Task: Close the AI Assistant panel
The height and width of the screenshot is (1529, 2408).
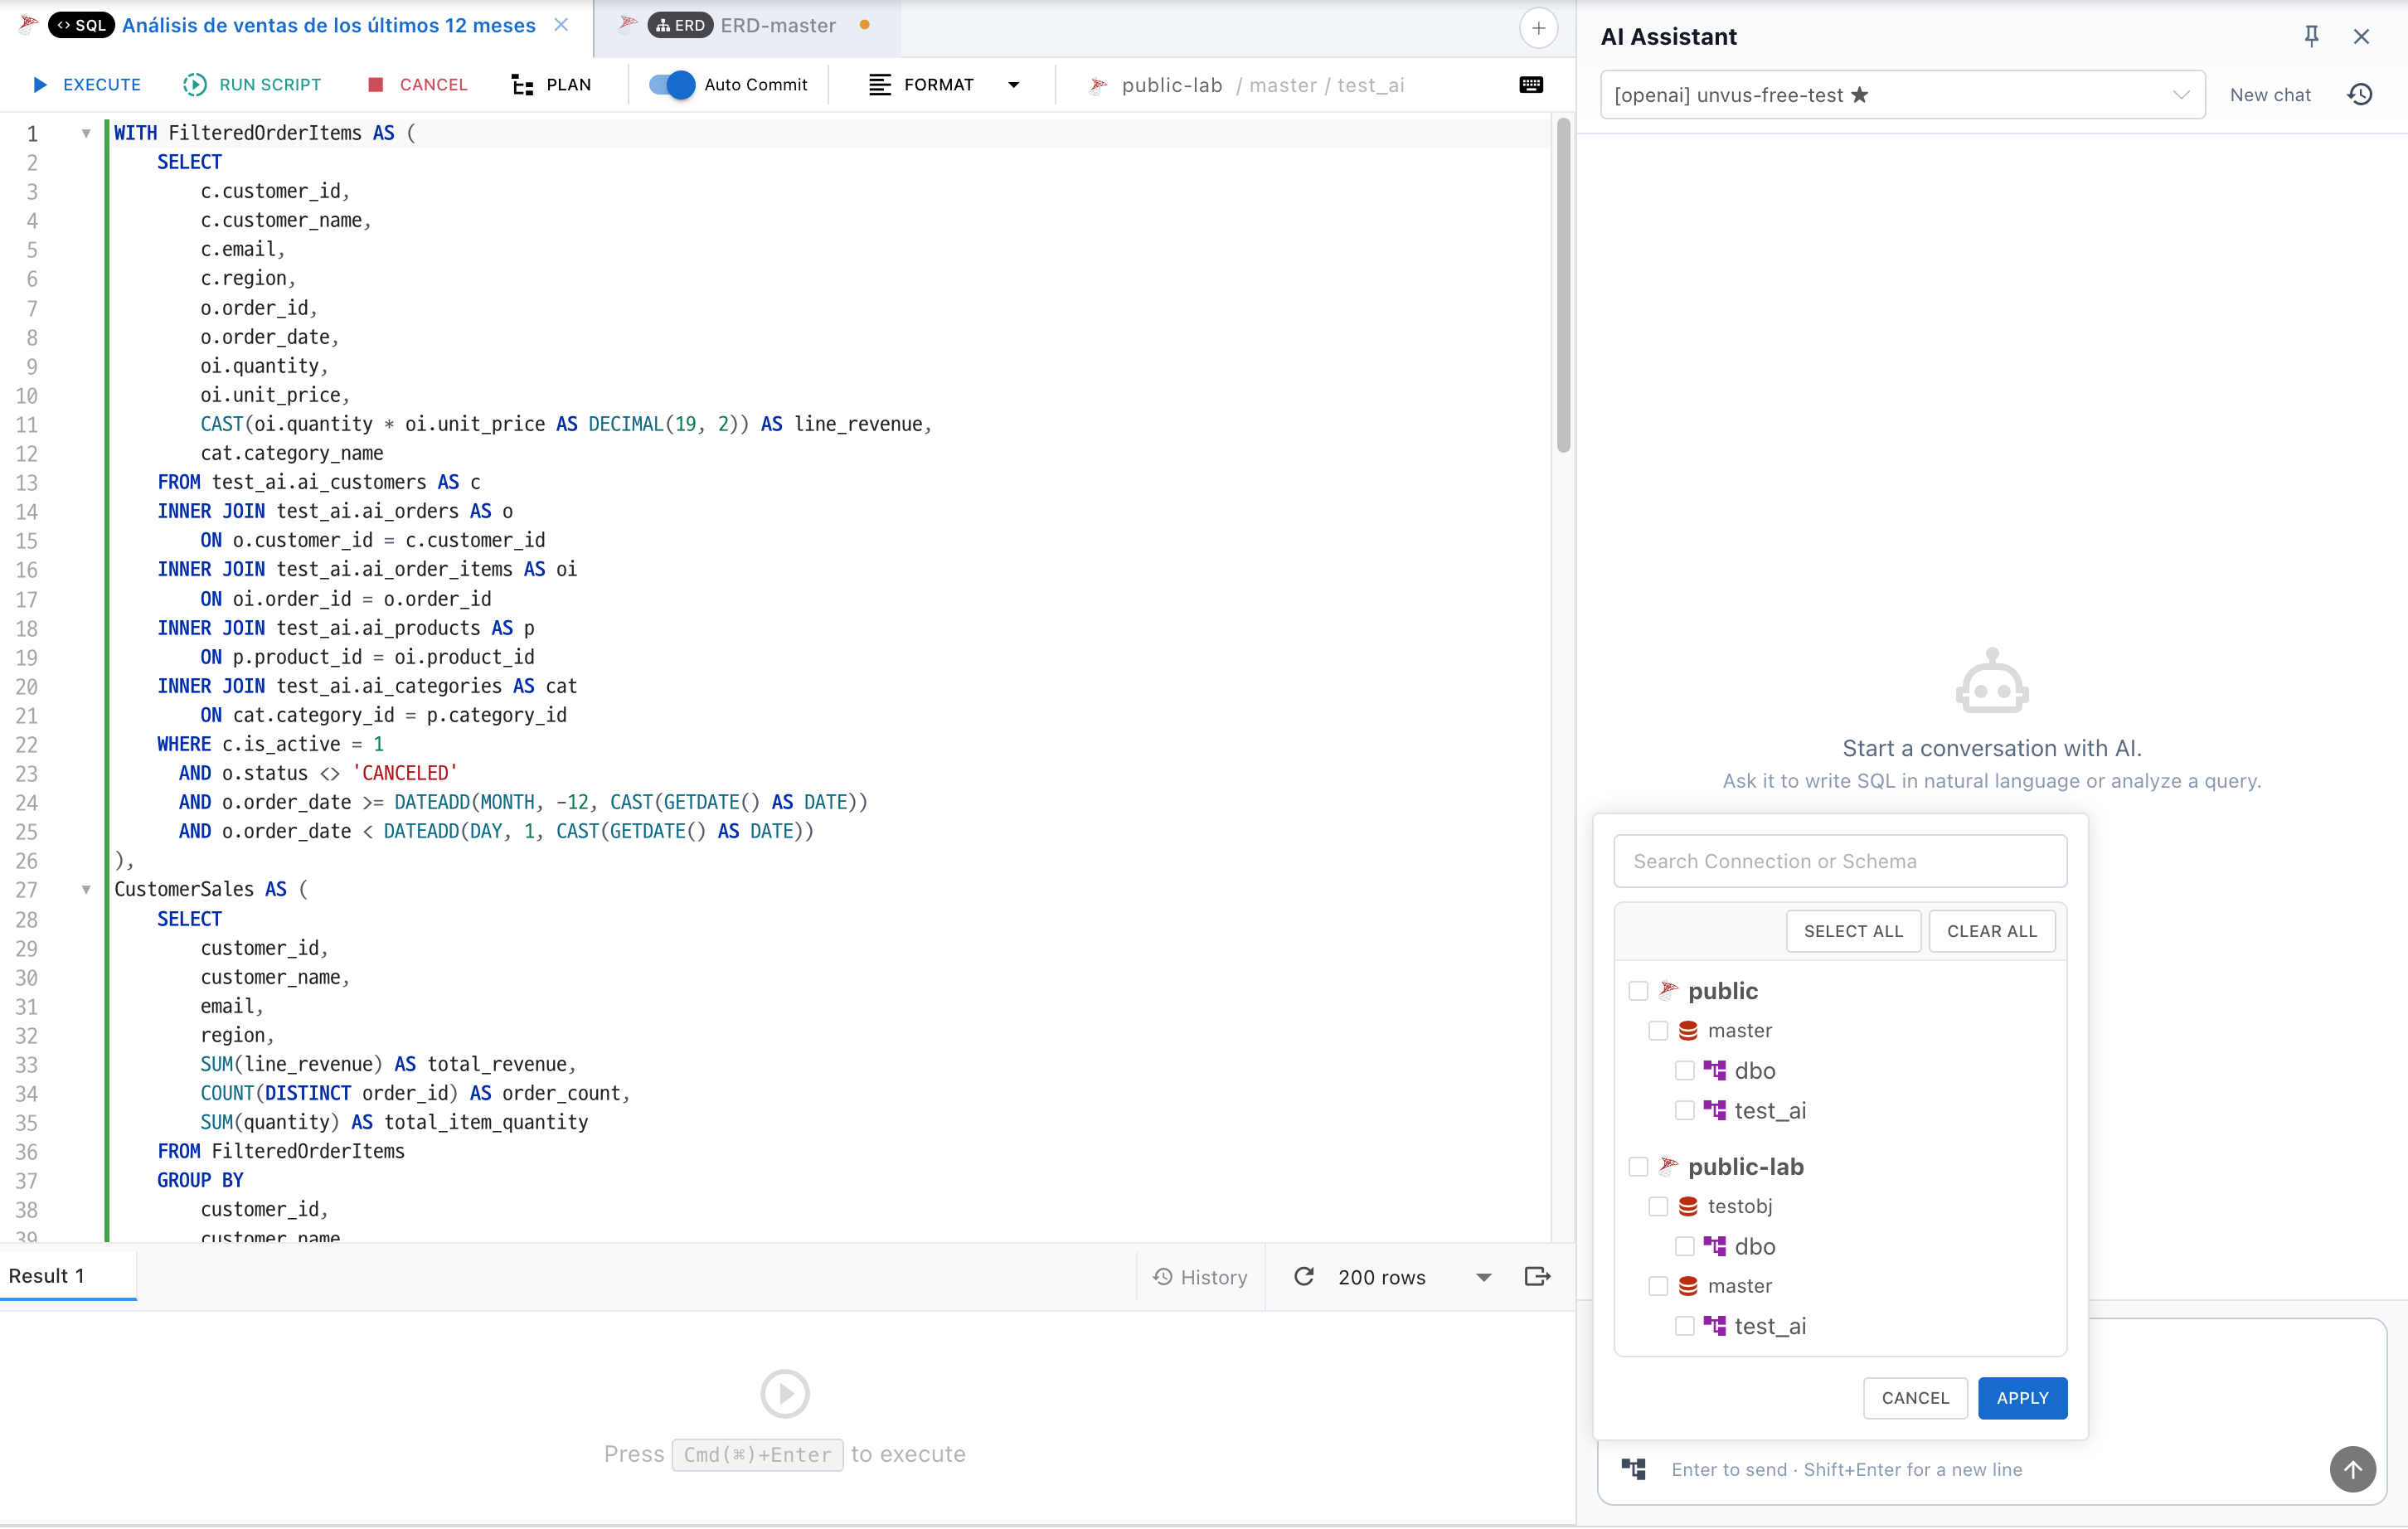Action: tap(2361, 37)
